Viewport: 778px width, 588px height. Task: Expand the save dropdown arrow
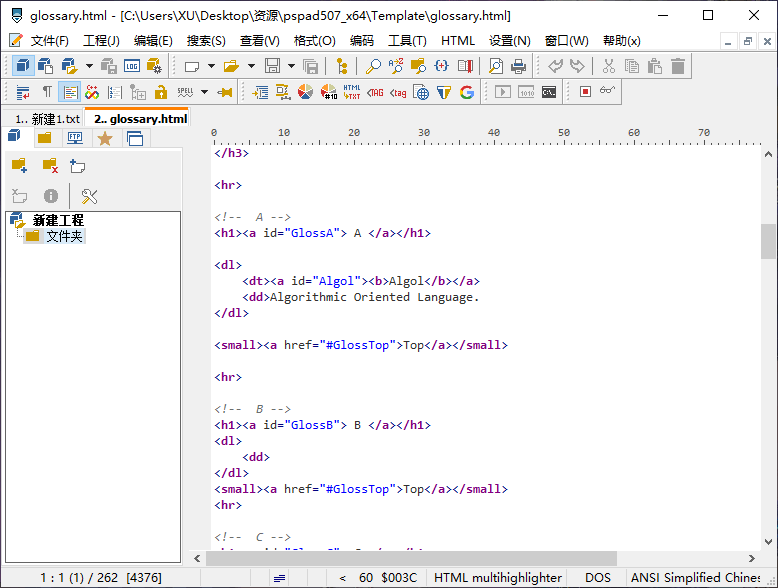(x=292, y=65)
